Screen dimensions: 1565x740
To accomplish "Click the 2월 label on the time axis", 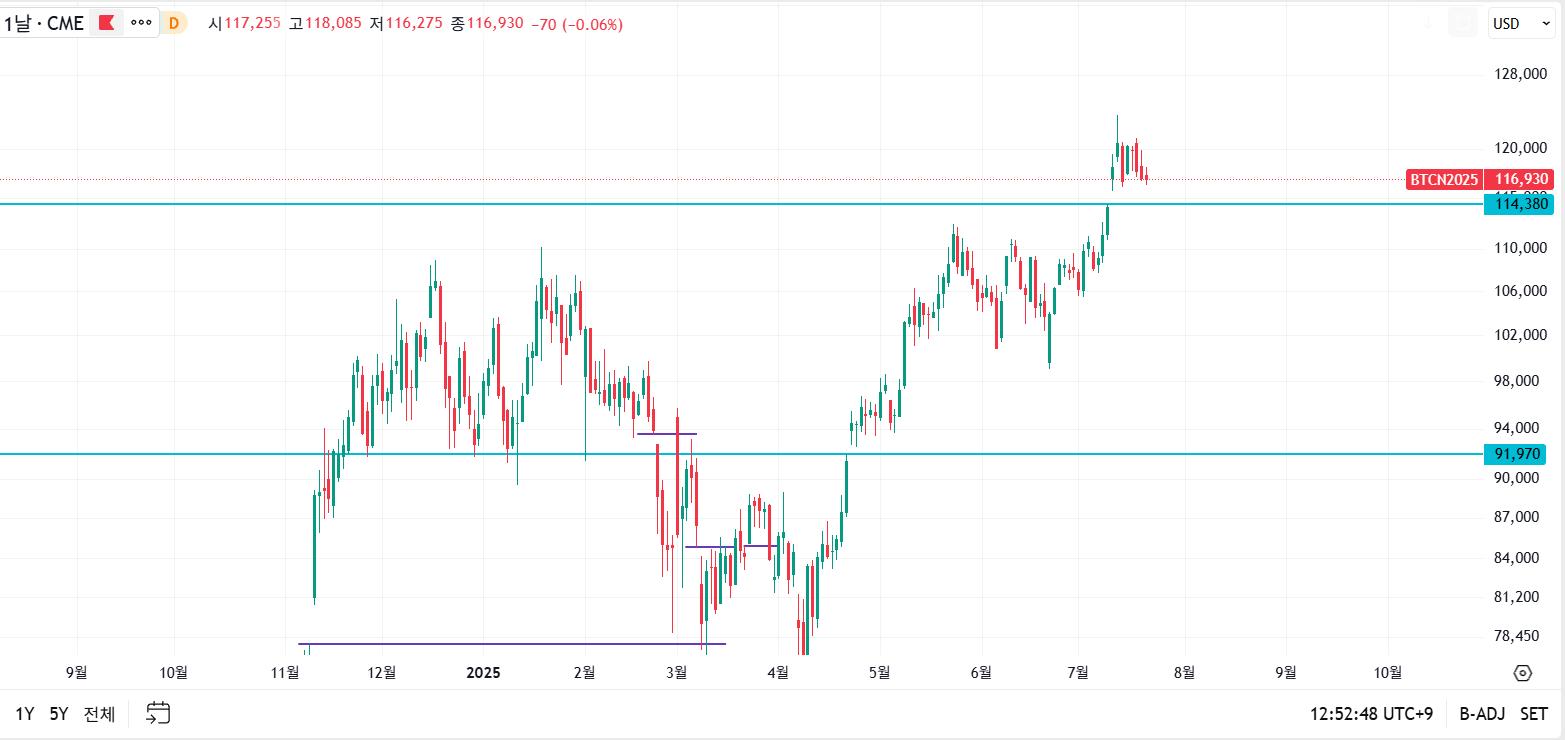I will click(585, 672).
